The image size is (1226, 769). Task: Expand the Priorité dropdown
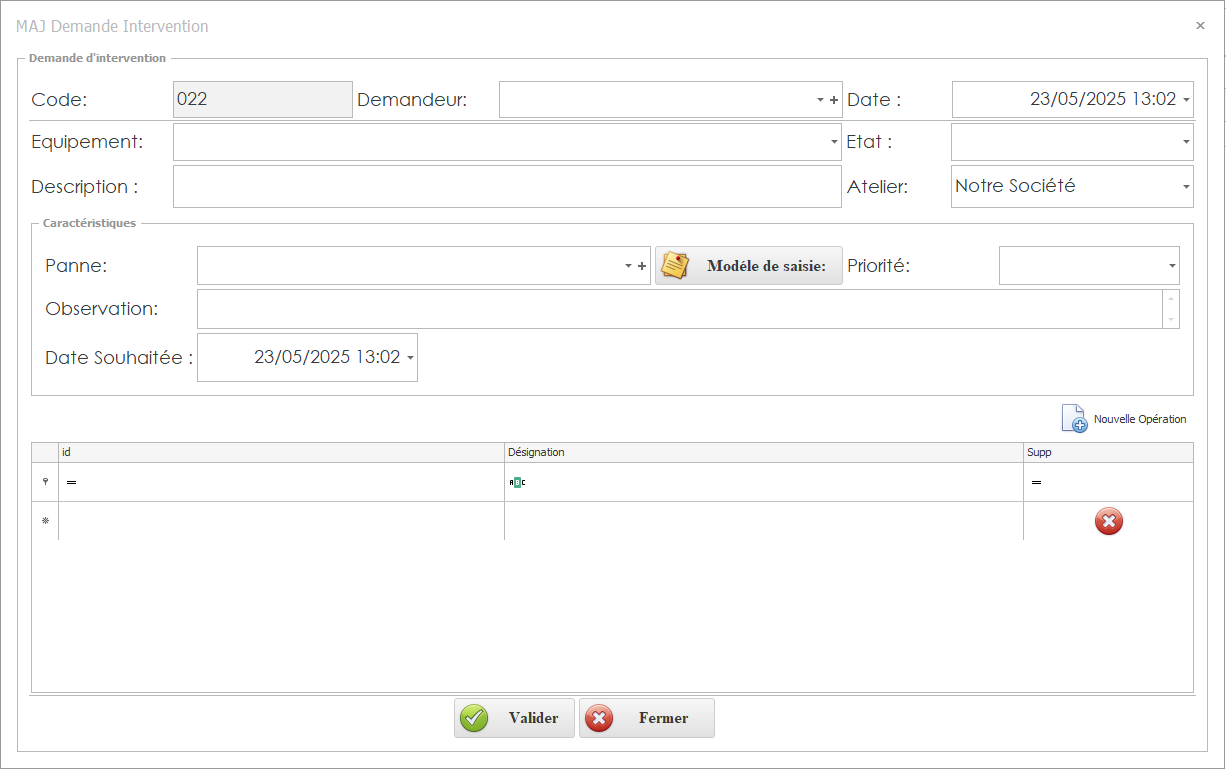point(1172,266)
